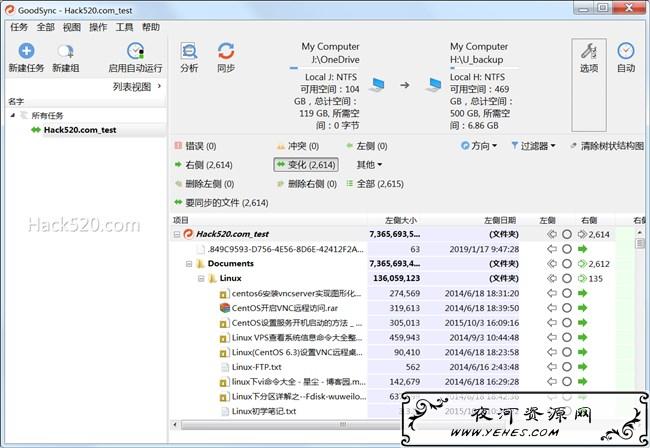Click green right arrow for centos6安装vncserver row

[x=583, y=293]
